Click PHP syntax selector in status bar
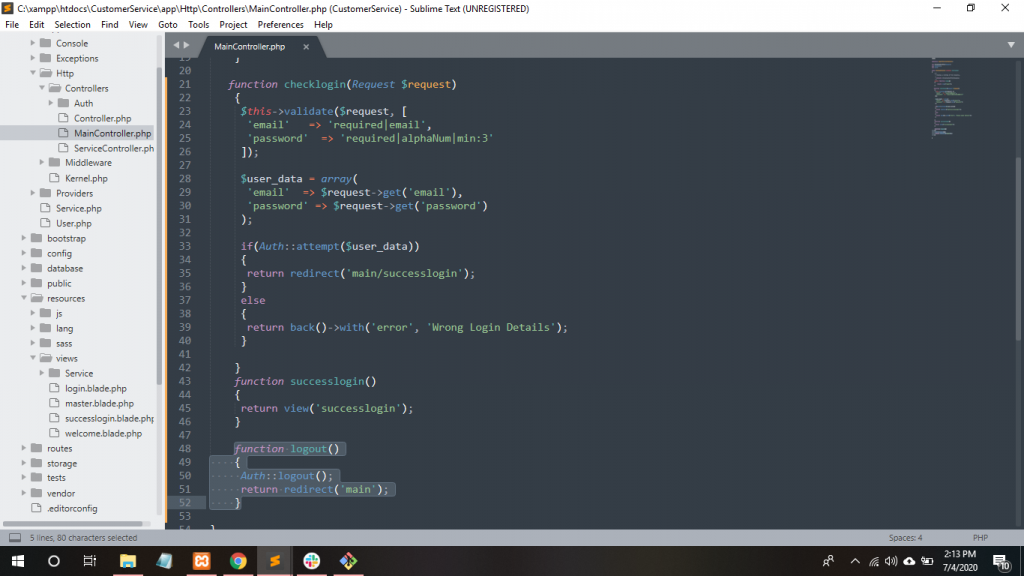Image resolution: width=1024 pixels, height=576 pixels. 980,538
